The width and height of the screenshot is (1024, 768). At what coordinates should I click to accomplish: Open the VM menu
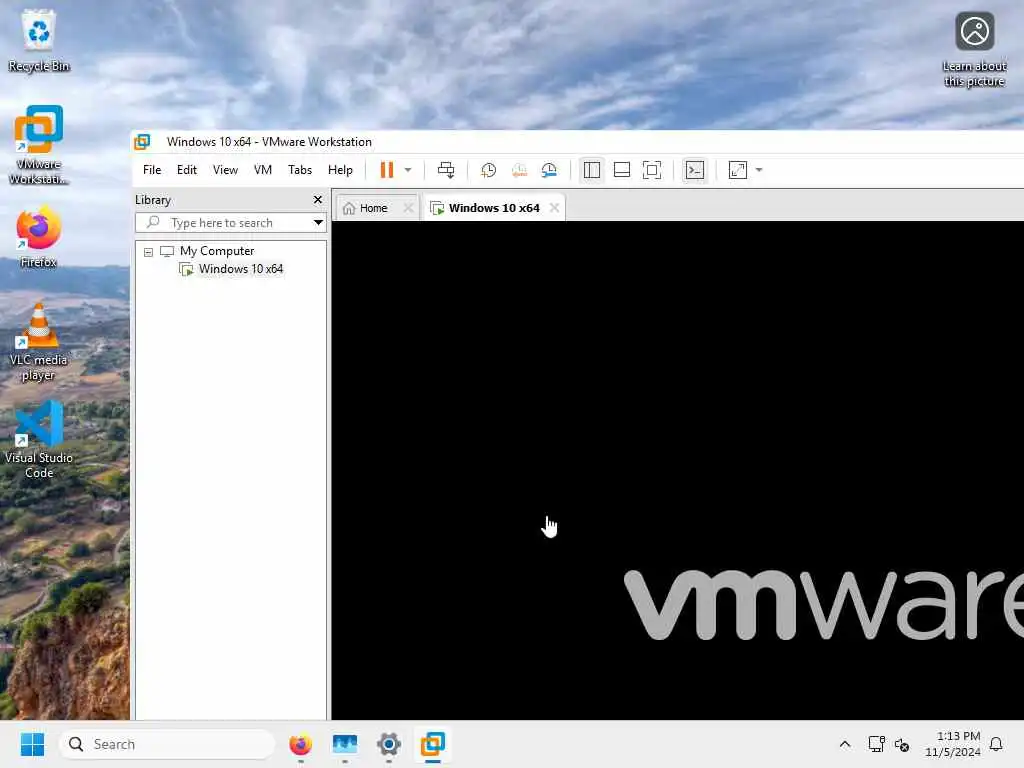click(263, 170)
